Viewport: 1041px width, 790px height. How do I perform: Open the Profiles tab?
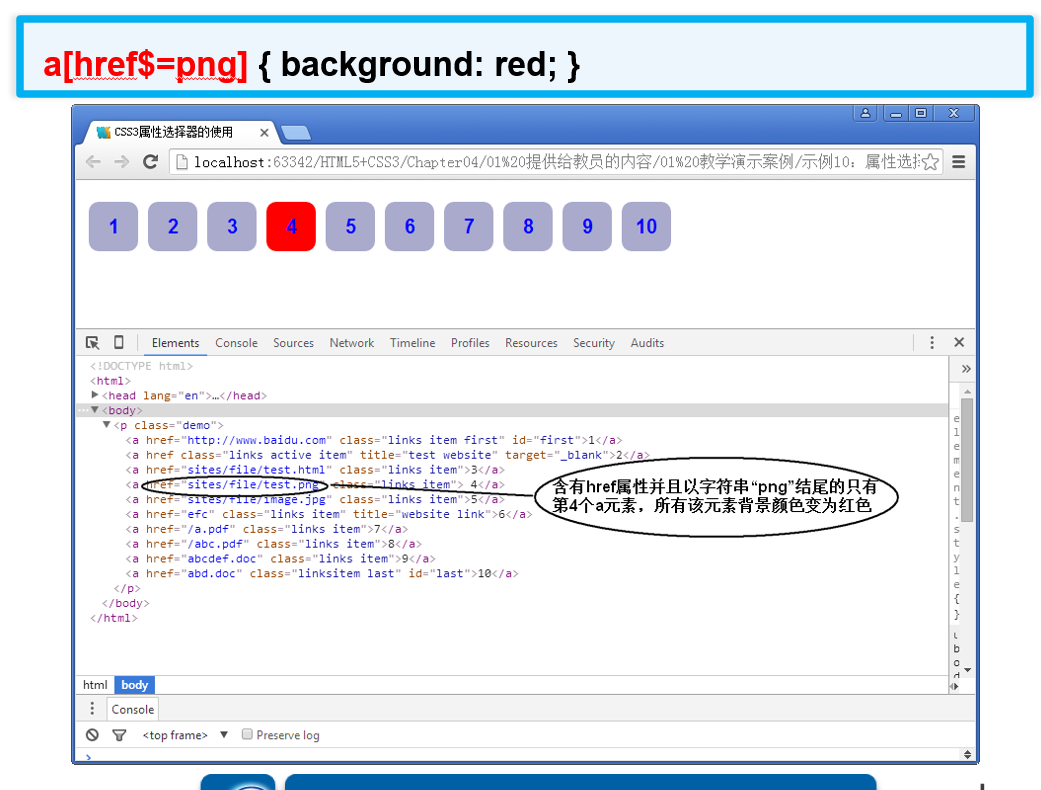(x=470, y=343)
